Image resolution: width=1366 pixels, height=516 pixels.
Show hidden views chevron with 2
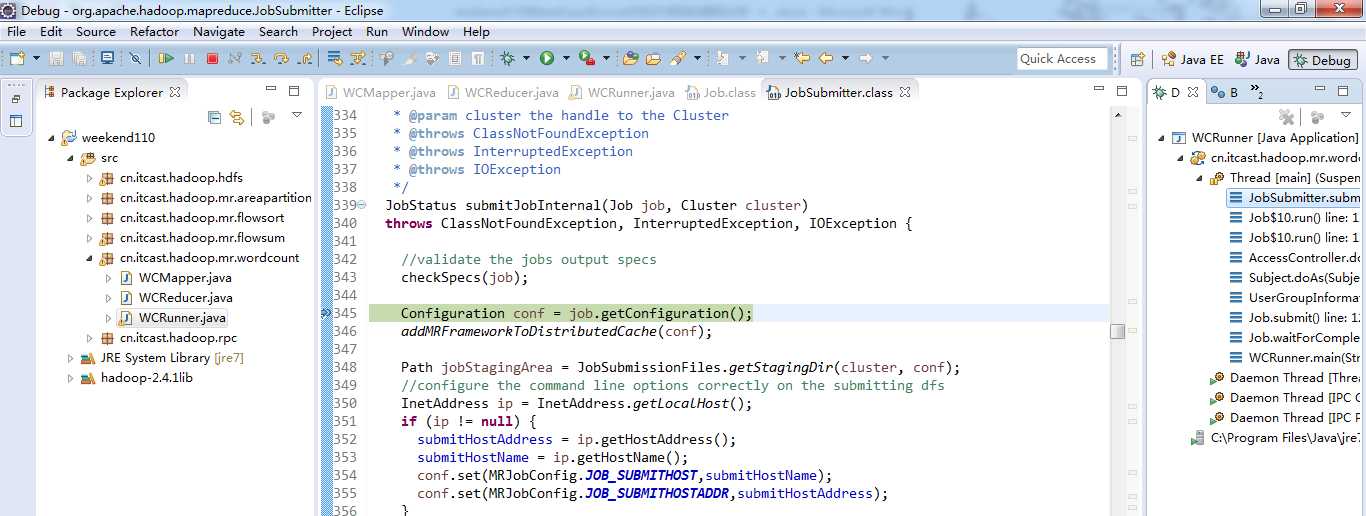1257,93
